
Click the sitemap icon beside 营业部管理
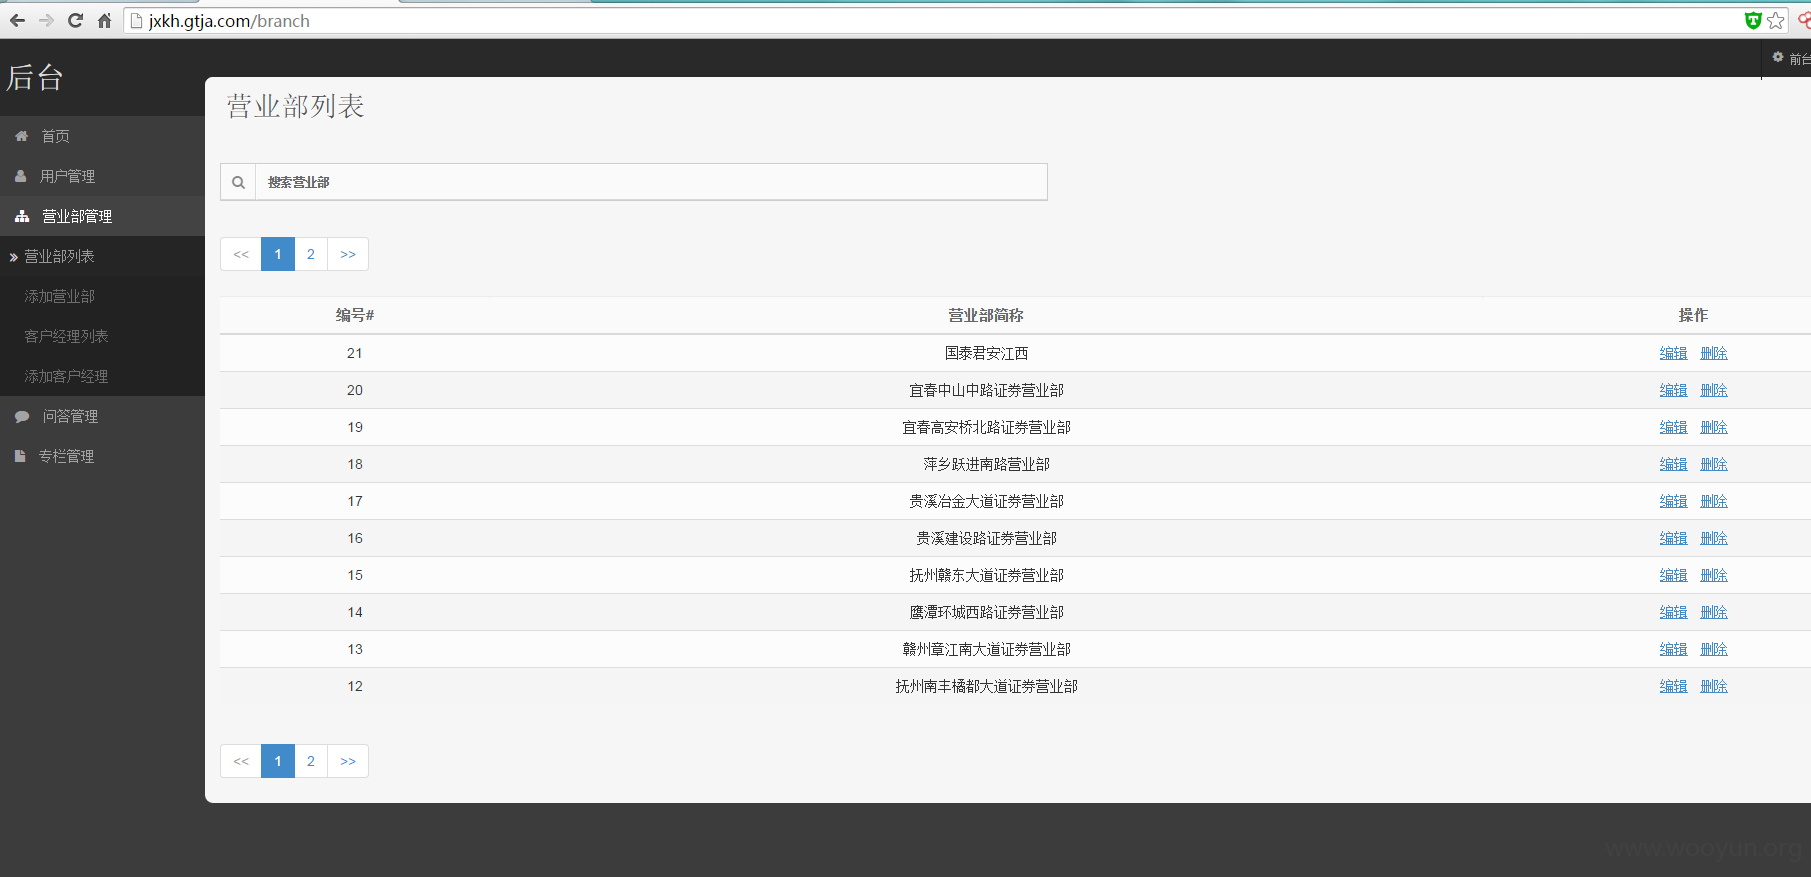pos(22,216)
